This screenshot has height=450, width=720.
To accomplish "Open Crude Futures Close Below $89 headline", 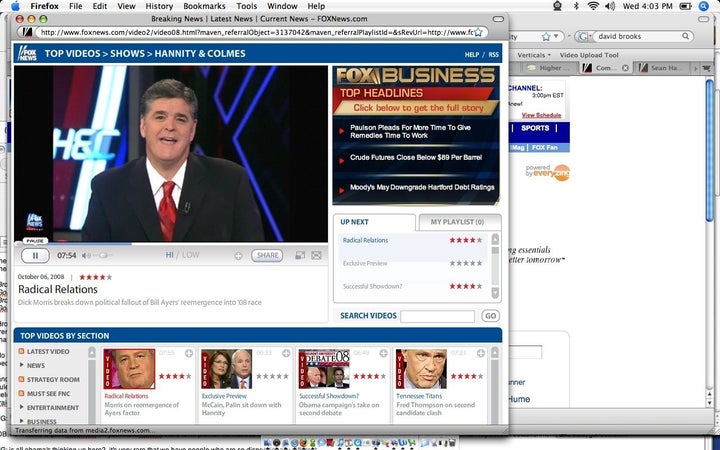I will coord(416,158).
